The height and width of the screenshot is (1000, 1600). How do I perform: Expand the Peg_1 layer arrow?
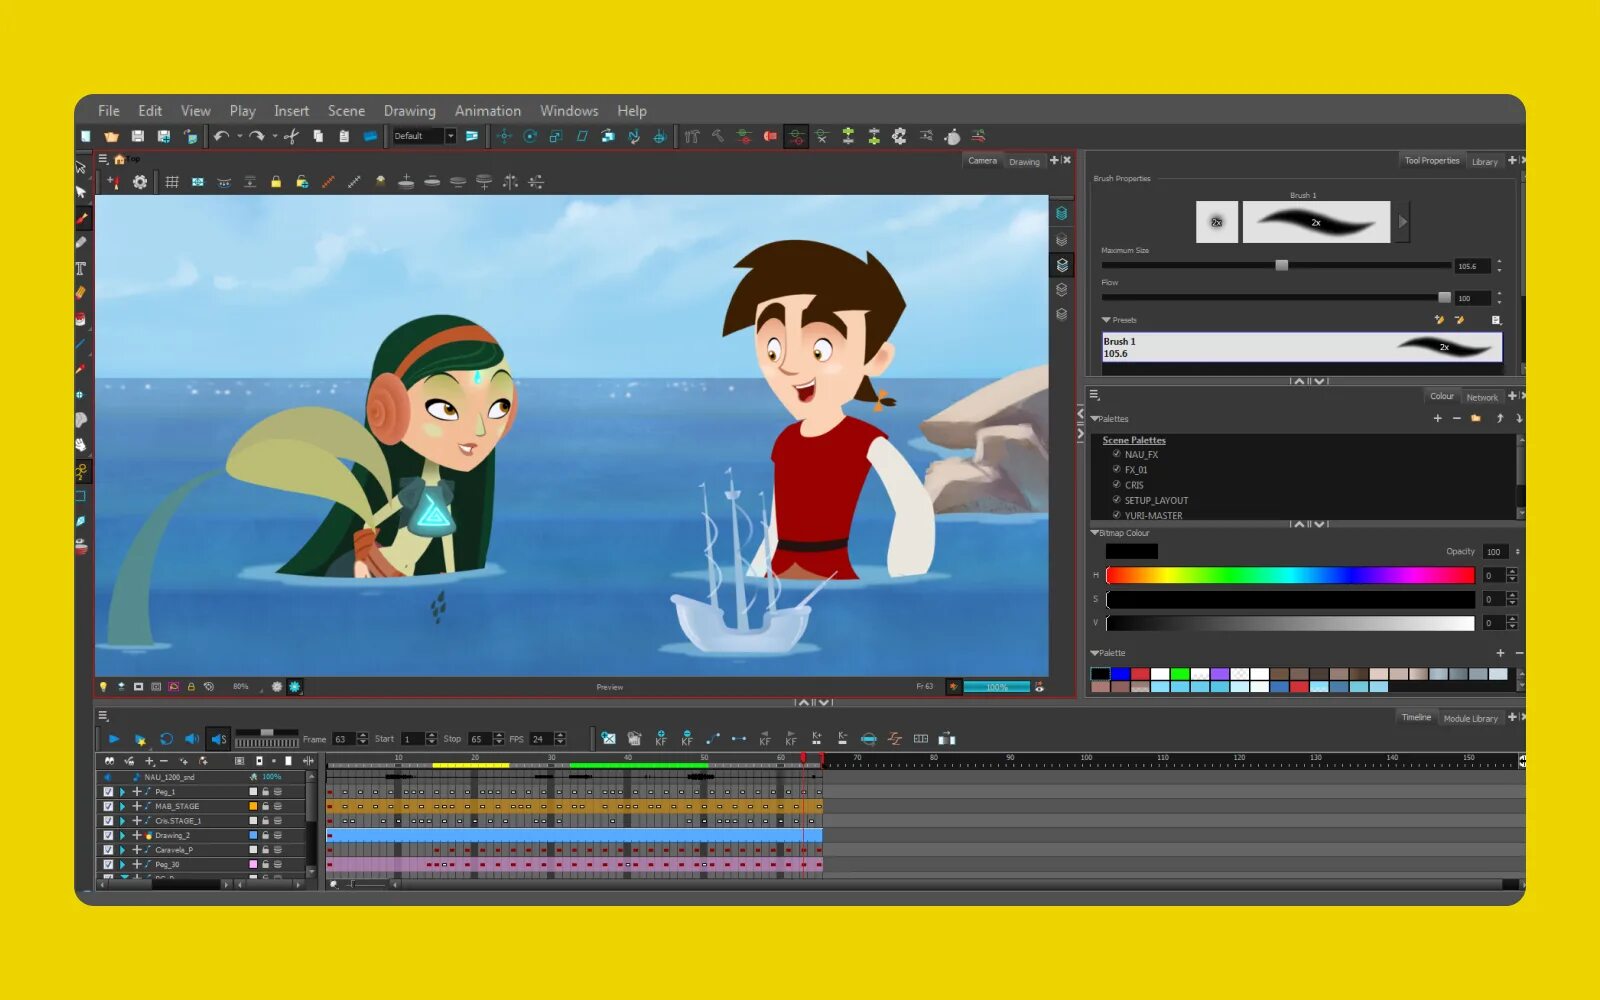coord(123,791)
